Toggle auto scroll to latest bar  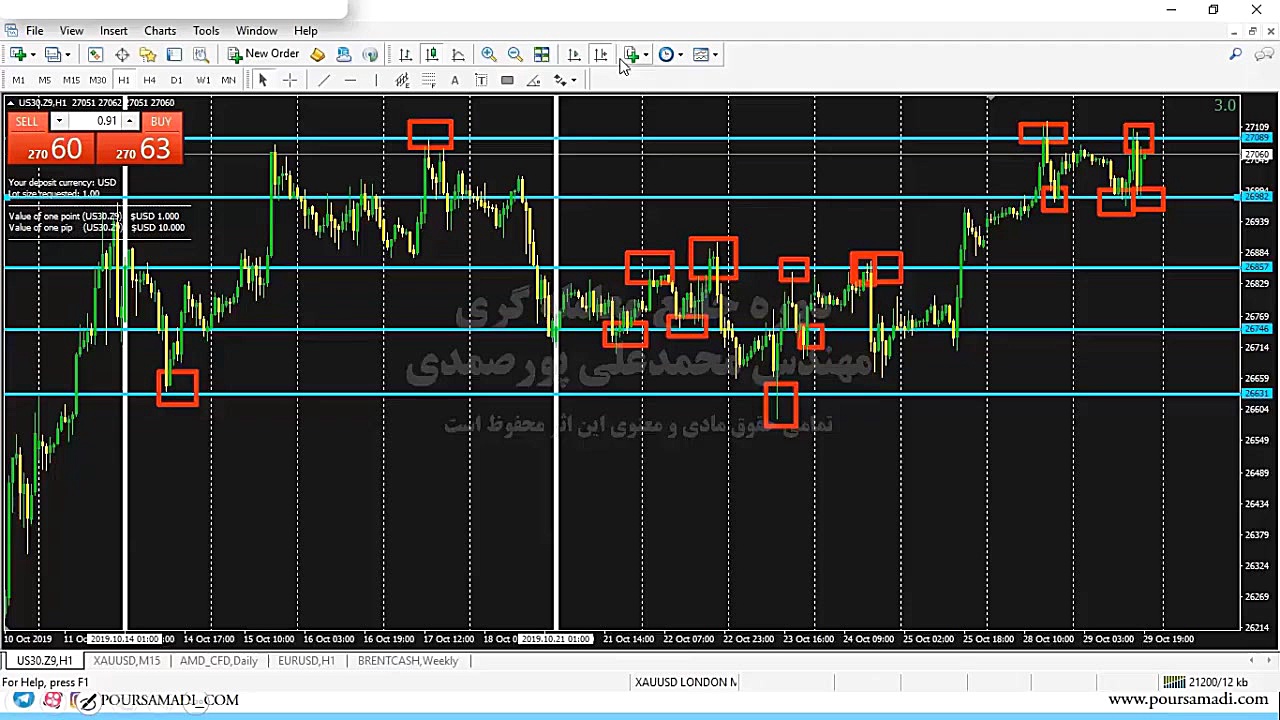[x=574, y=54]
